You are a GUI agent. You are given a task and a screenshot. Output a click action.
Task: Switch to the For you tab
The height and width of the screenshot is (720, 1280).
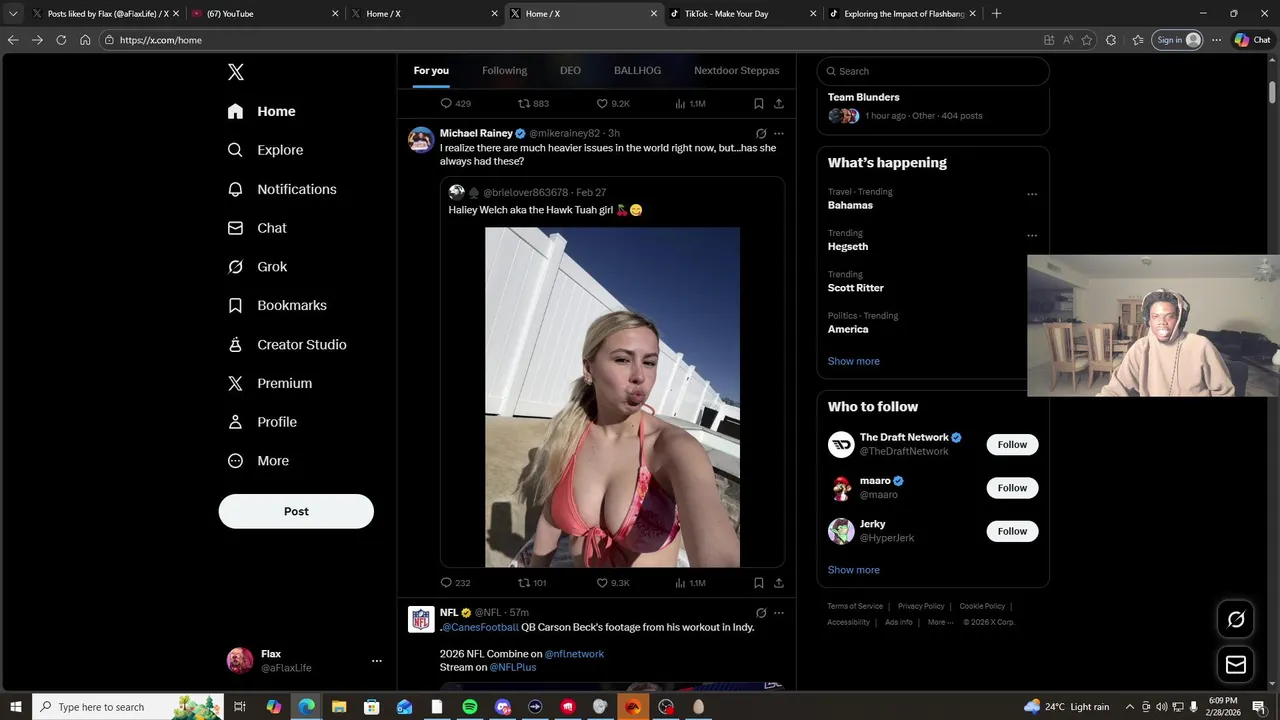[431, 71]
